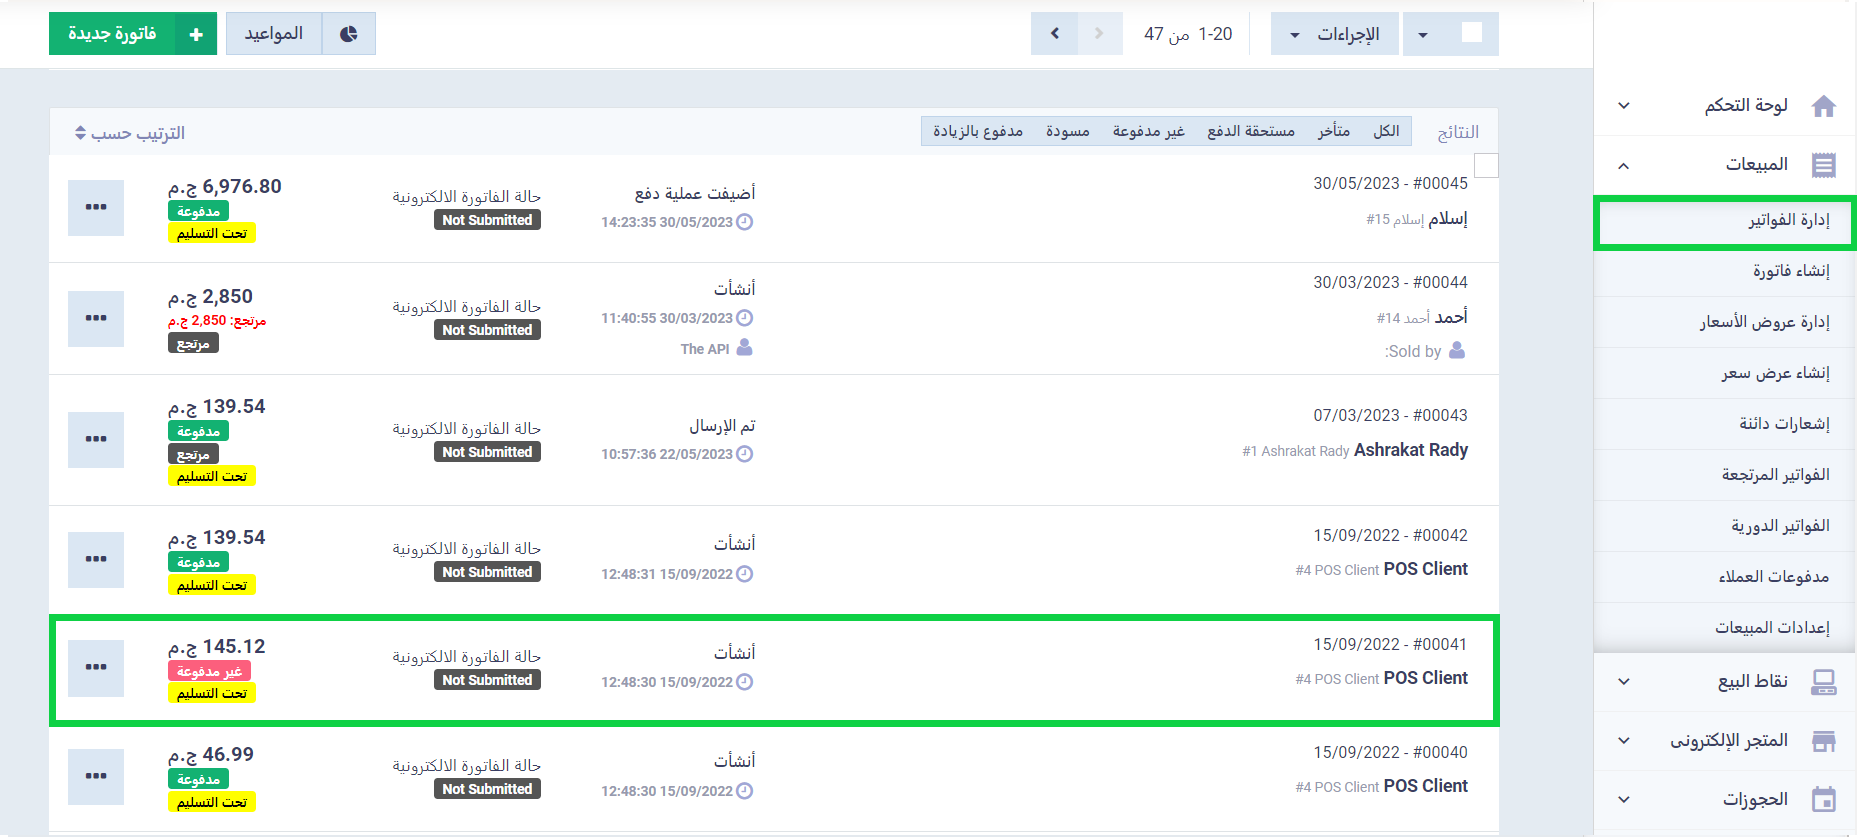Click the المتجر الإلكتروني store icon
Image resolution: width=1857 pixels, height=837 pixels.
coord(1823,741)
